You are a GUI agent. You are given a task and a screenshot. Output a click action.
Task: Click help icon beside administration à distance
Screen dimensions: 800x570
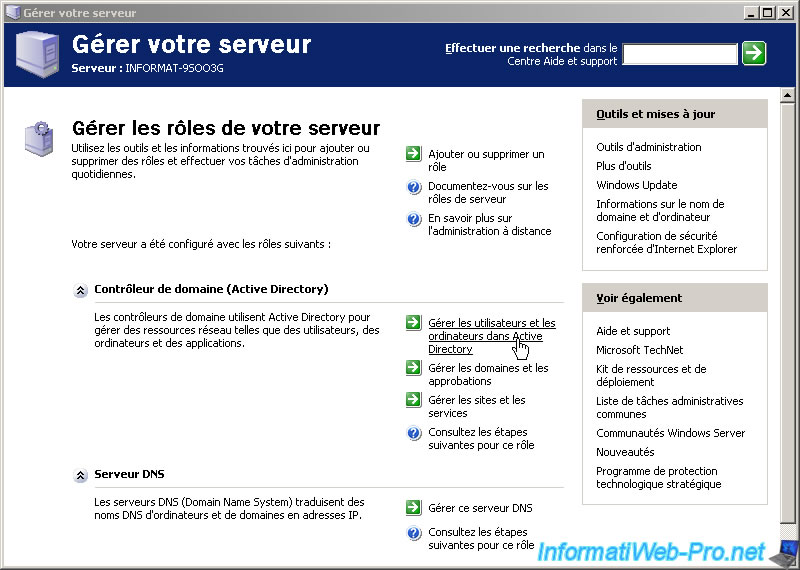(414, 218)
